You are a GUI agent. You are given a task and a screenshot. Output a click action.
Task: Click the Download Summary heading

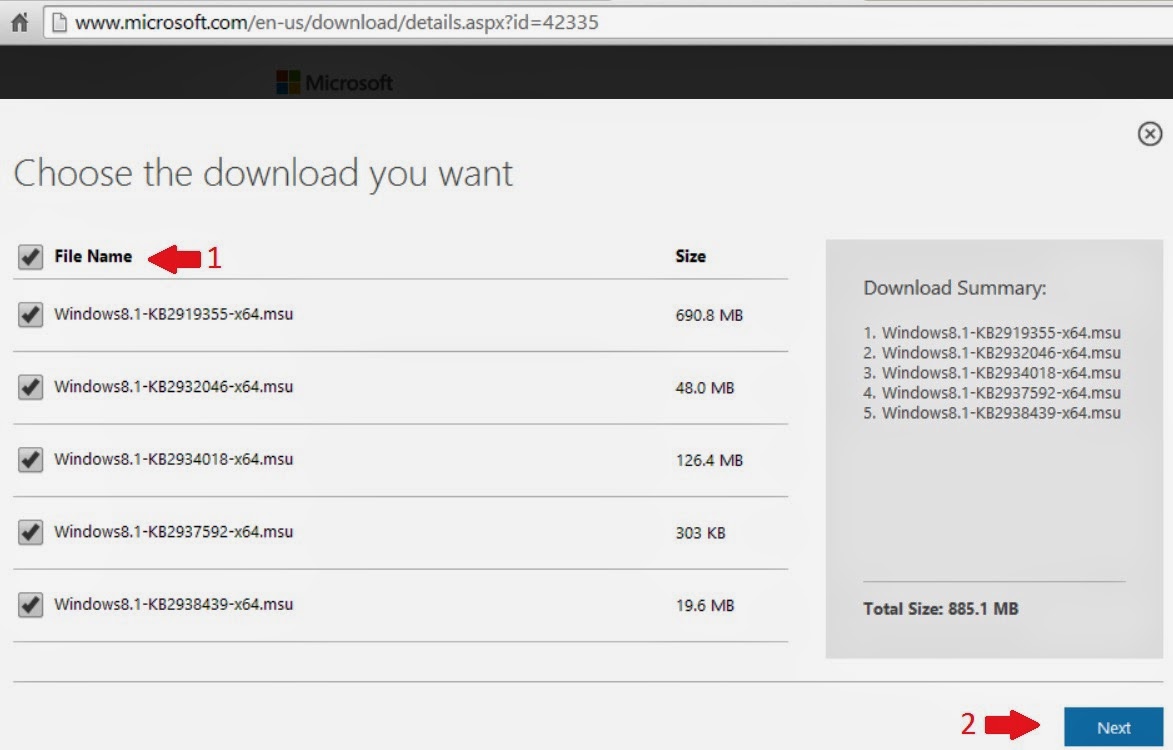point(955,288)
